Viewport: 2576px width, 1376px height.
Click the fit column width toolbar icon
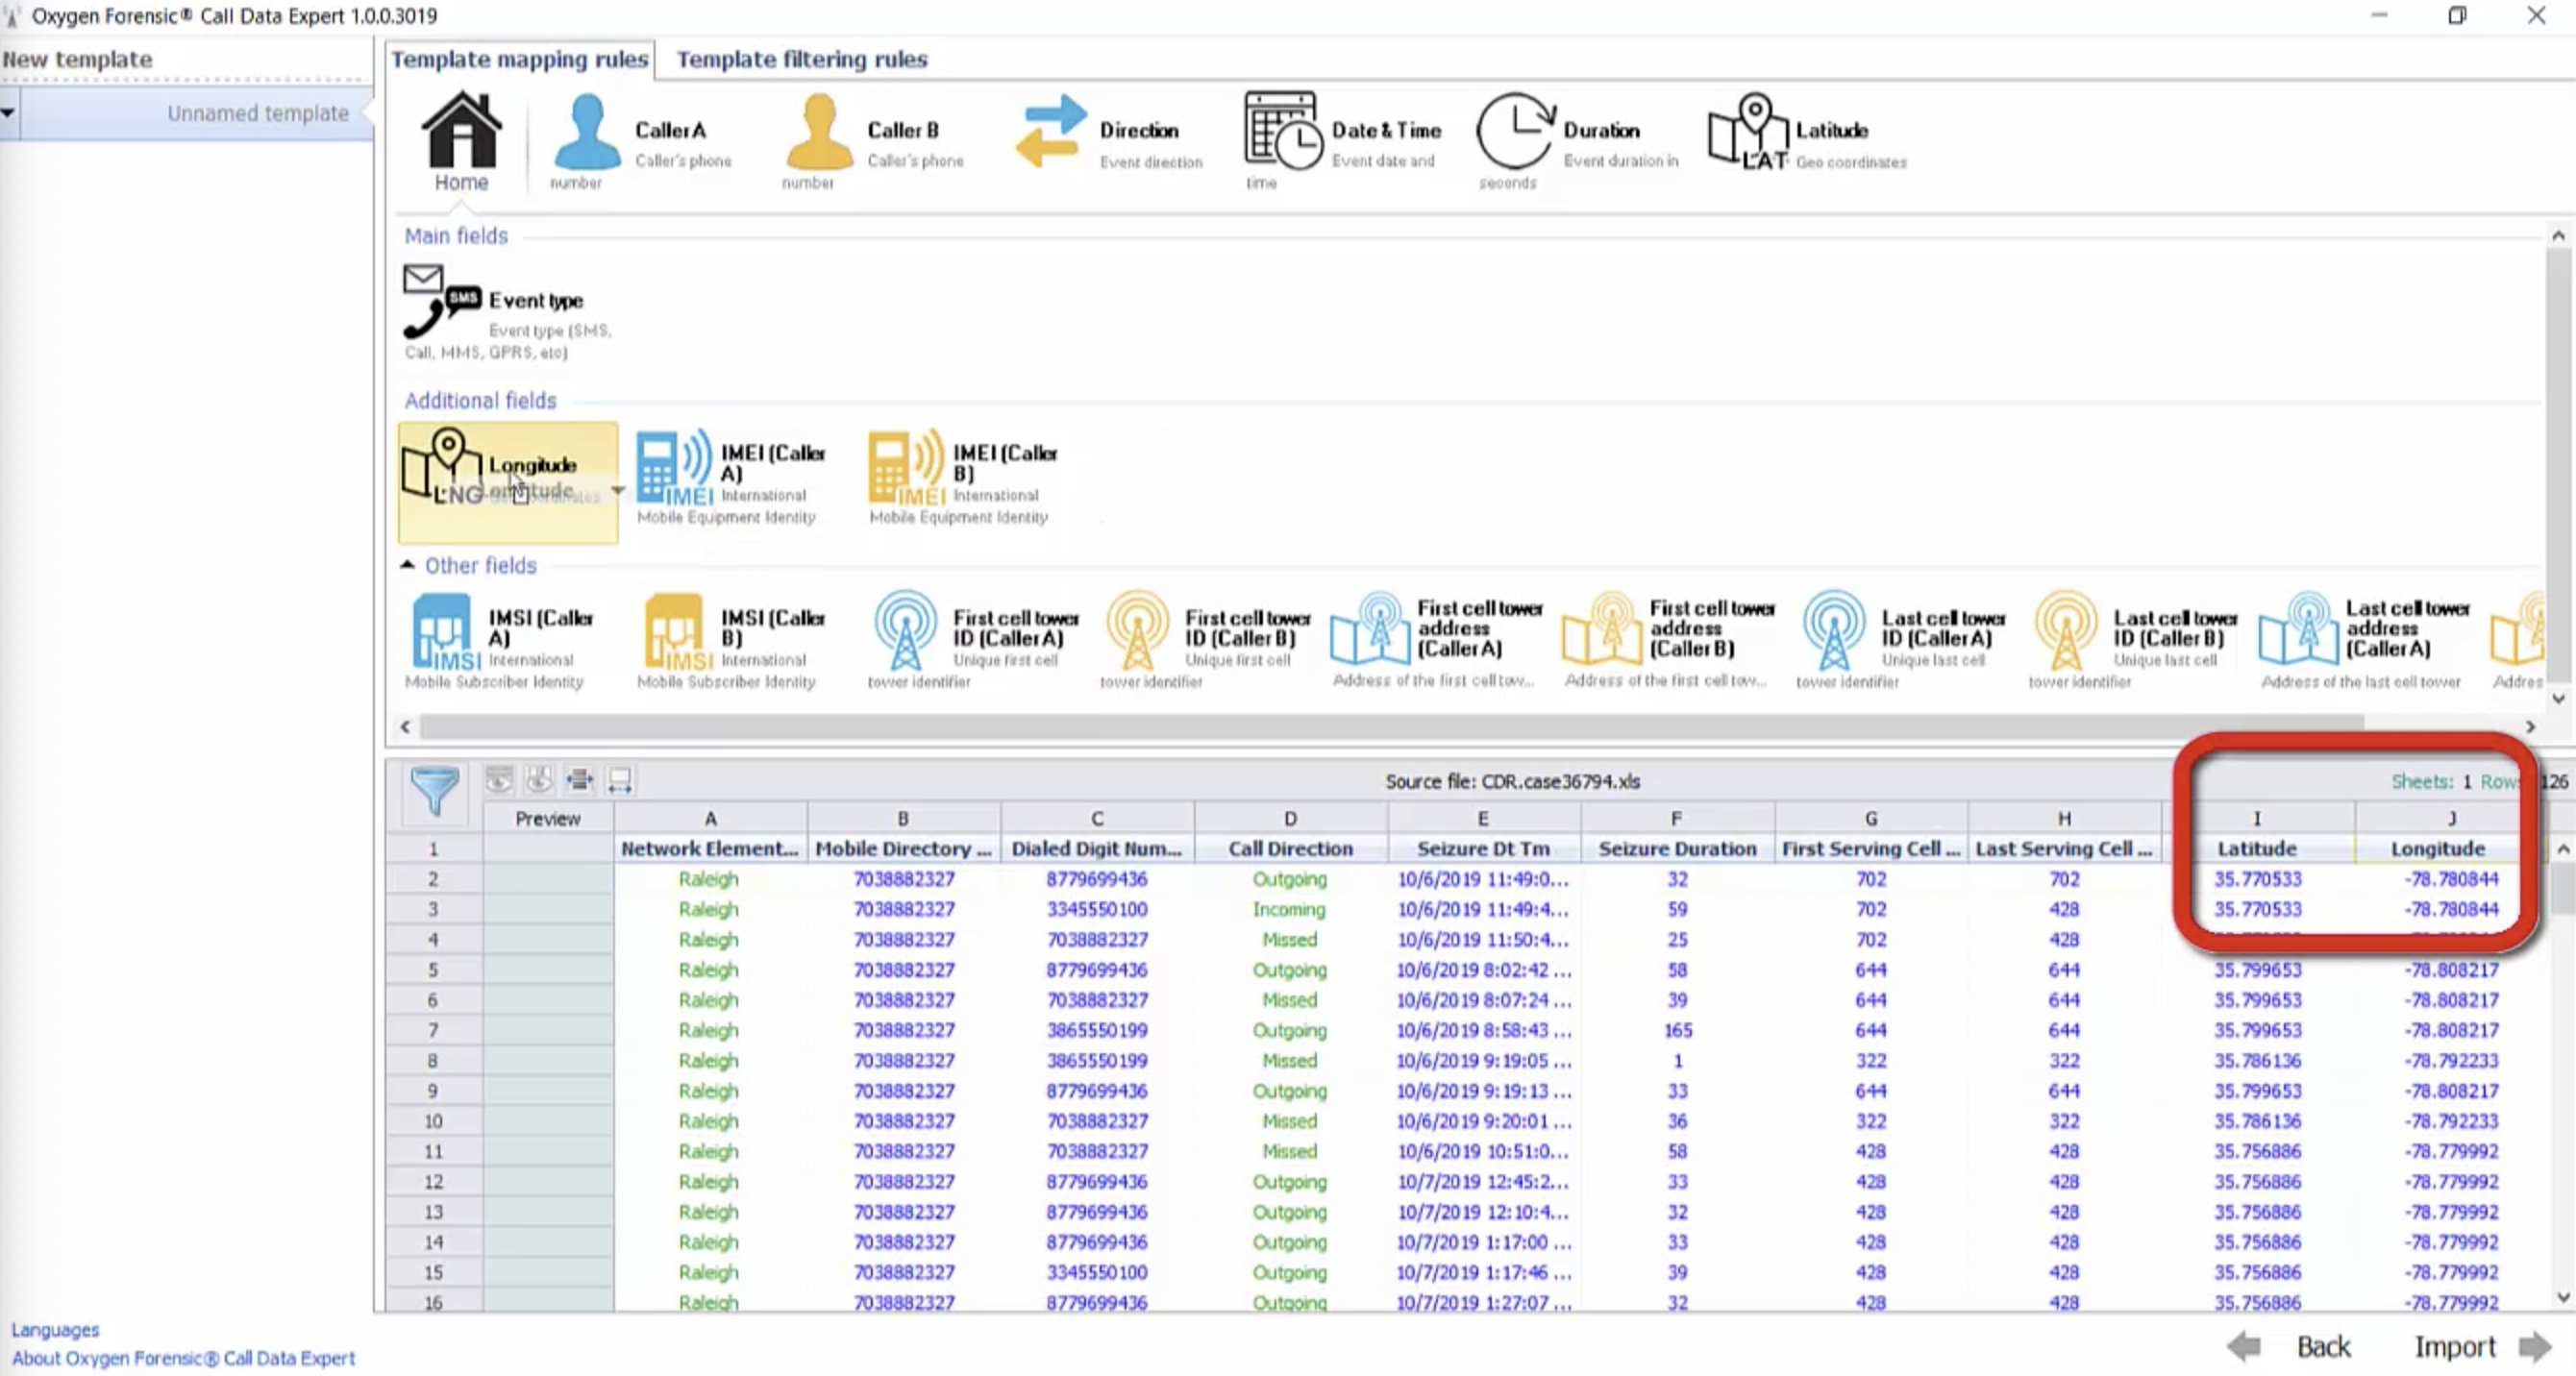[x=580, y=780]
